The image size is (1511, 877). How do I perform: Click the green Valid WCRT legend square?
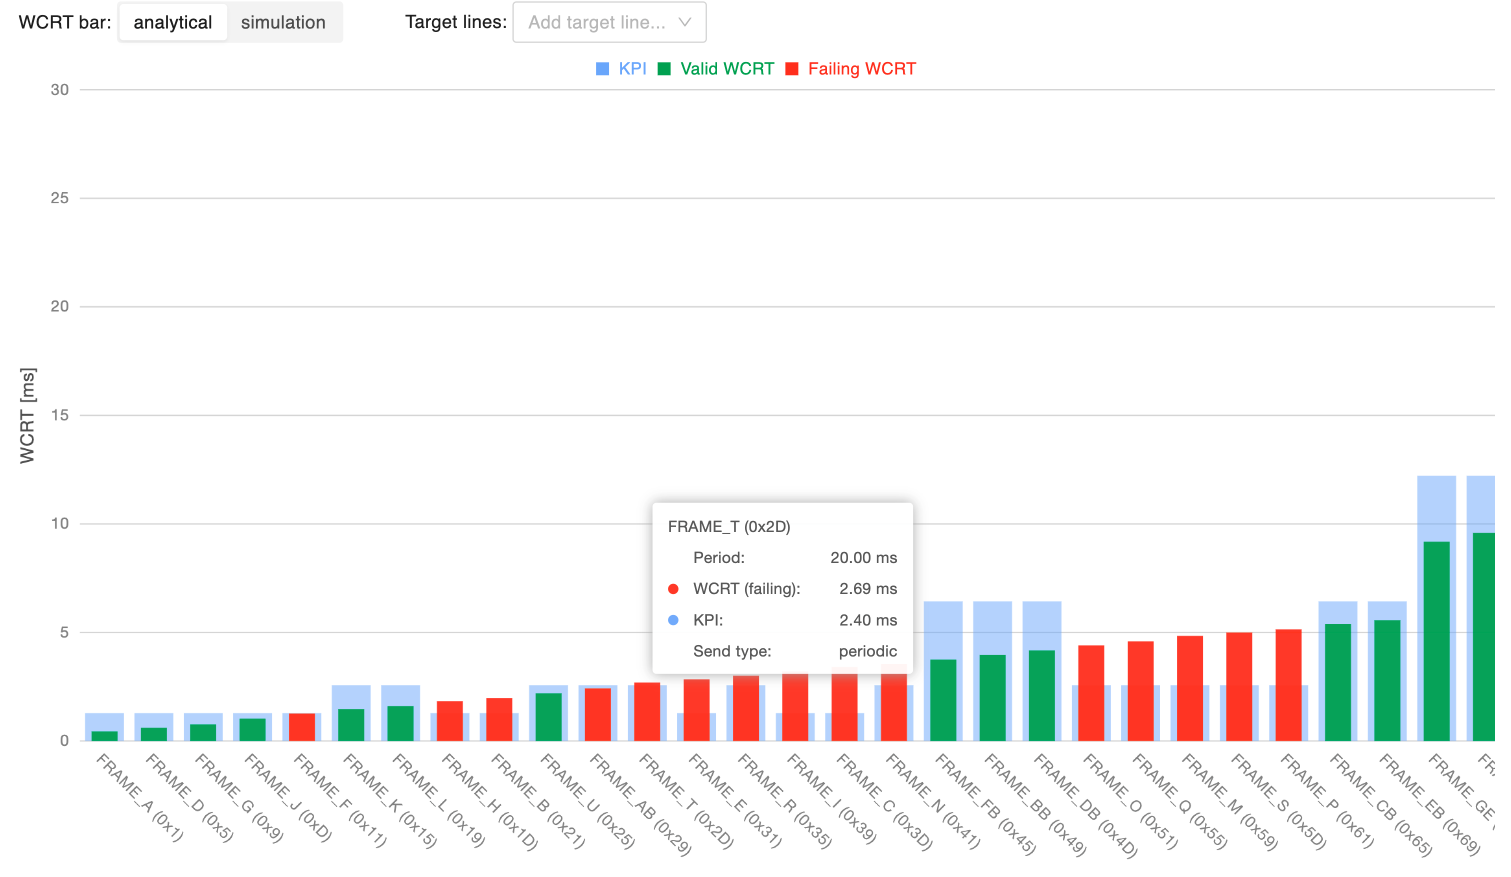664,69
